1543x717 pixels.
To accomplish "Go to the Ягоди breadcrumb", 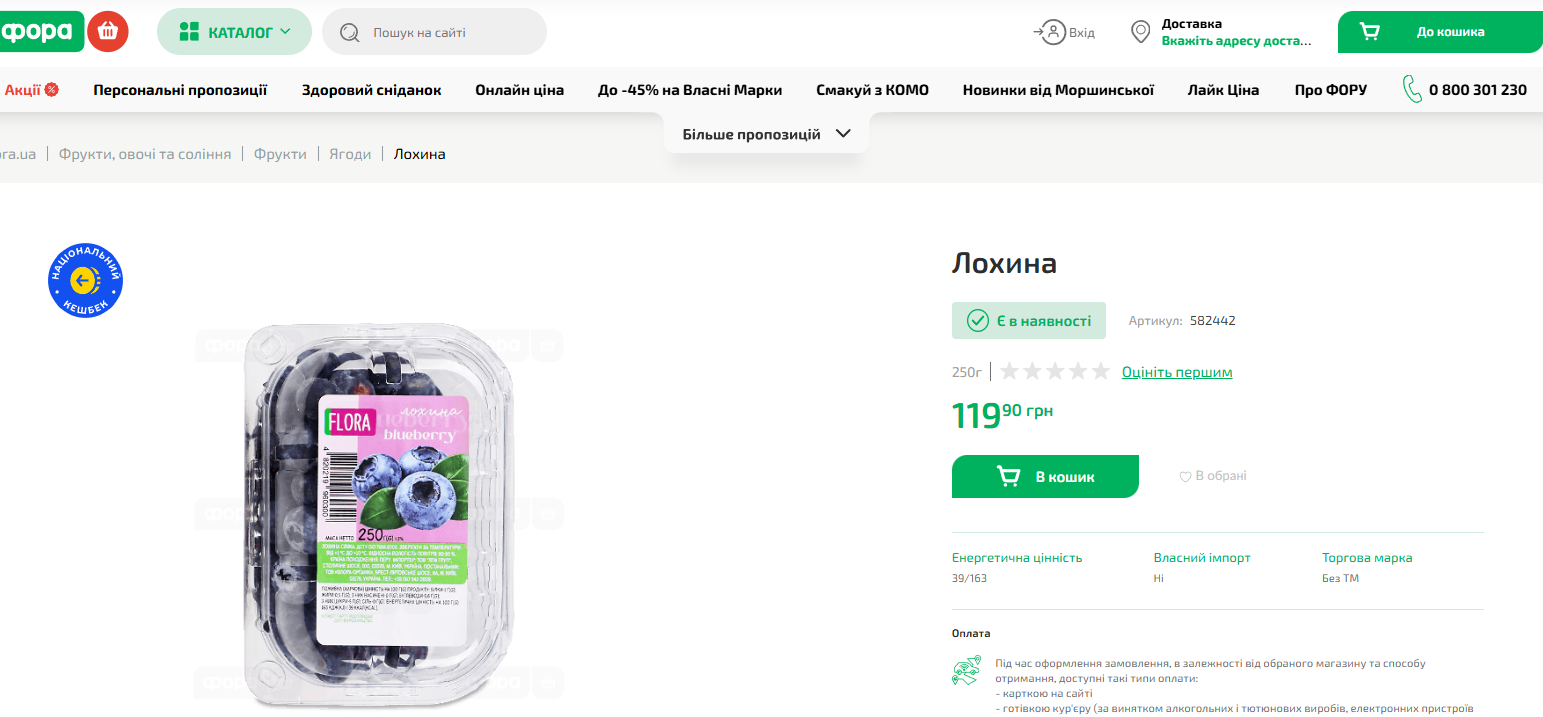I will point(350,154).
